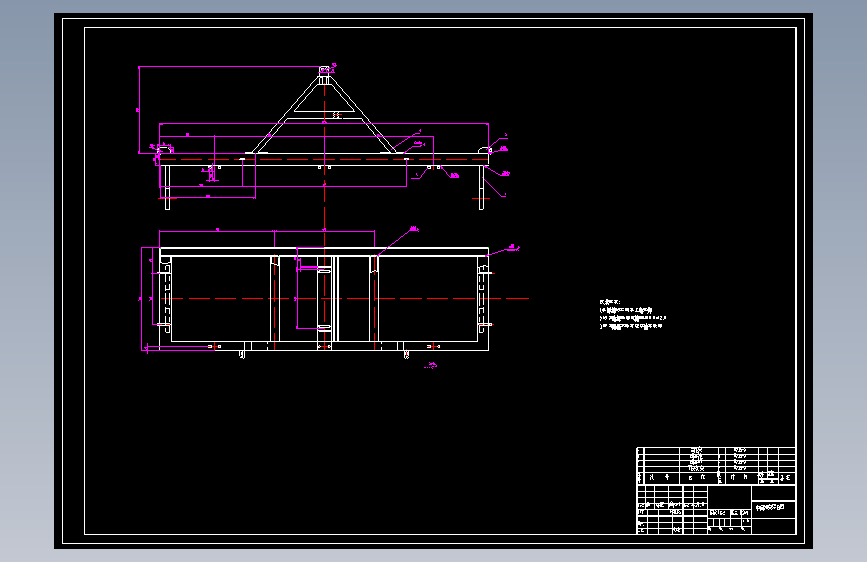Click the technical requirements note block
This screenshot has width=867, height=562.
point(632,314)
